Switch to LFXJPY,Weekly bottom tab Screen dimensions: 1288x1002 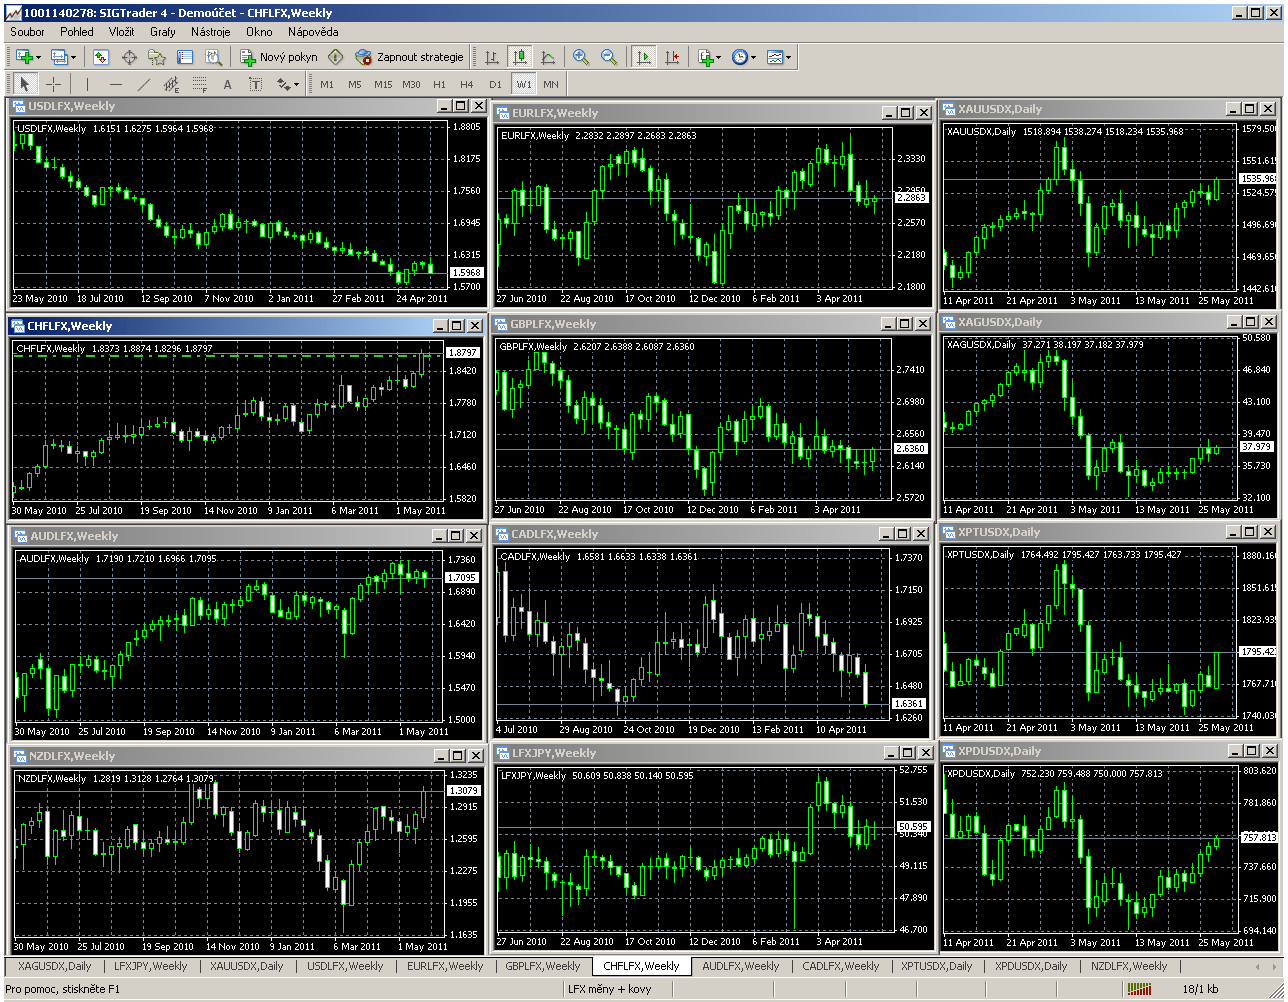(150, 966)
